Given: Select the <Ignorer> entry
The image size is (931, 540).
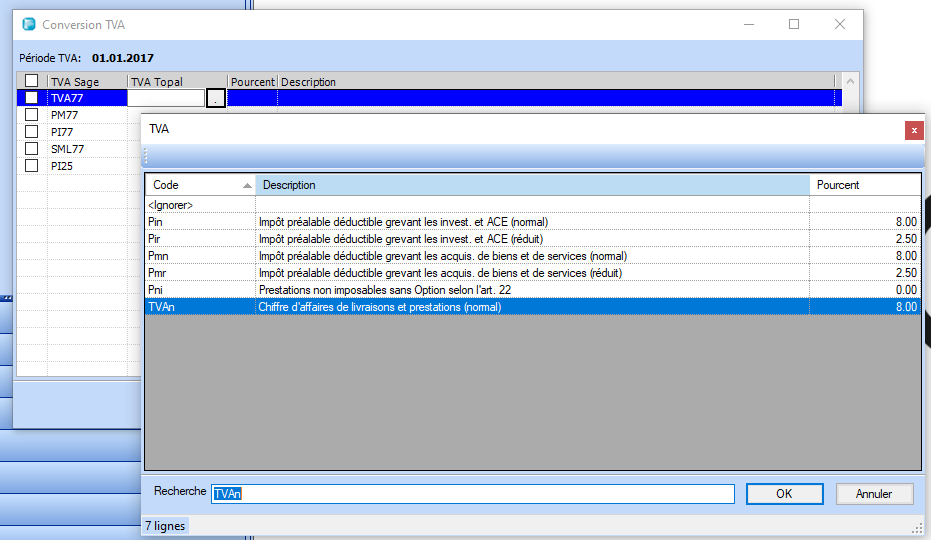Looking at the screenshot, I should click(170, 205).
